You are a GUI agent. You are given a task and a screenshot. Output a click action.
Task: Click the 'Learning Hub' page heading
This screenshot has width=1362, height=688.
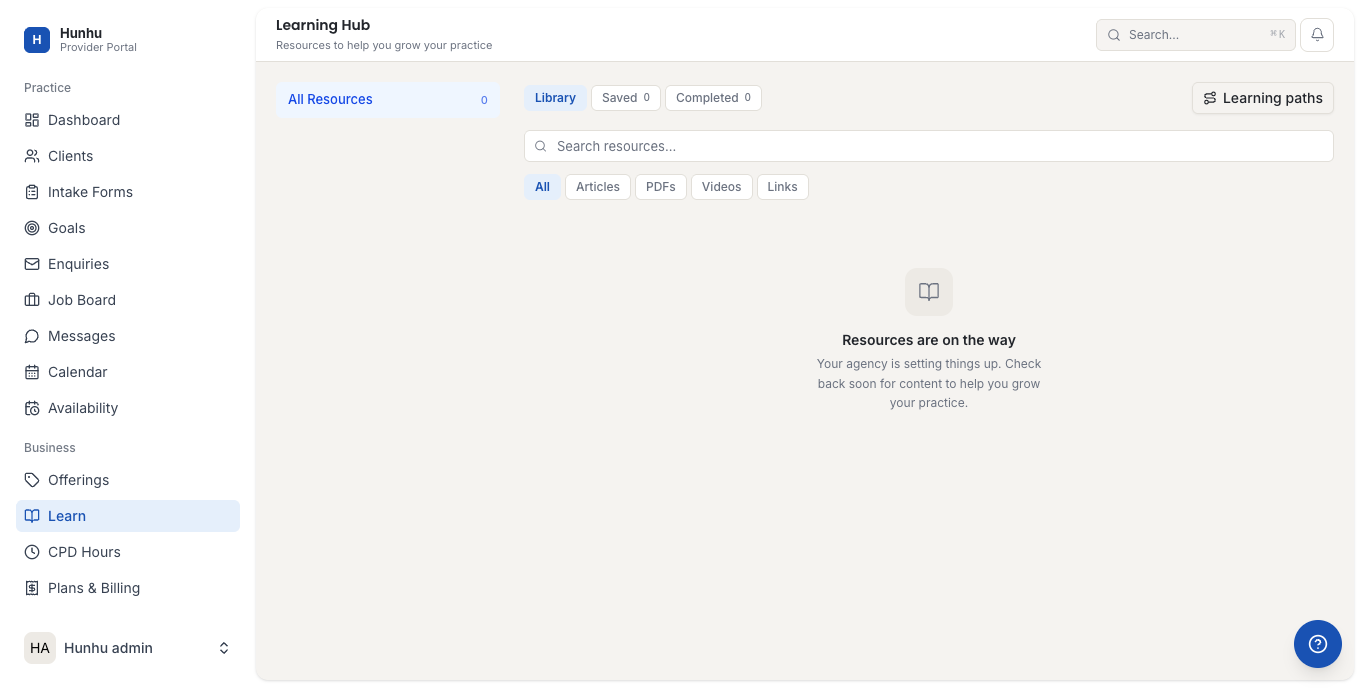(323, 25)
